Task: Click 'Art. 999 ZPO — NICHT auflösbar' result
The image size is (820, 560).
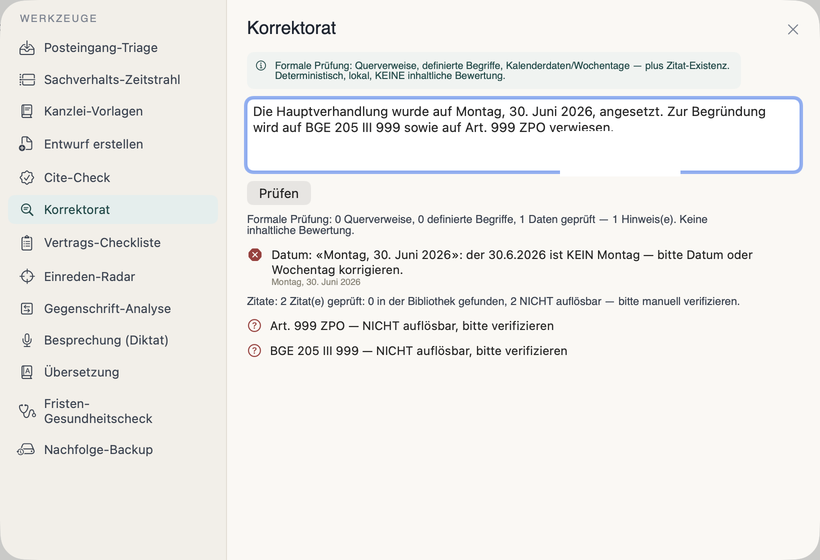Action: [x=412, y=326]
